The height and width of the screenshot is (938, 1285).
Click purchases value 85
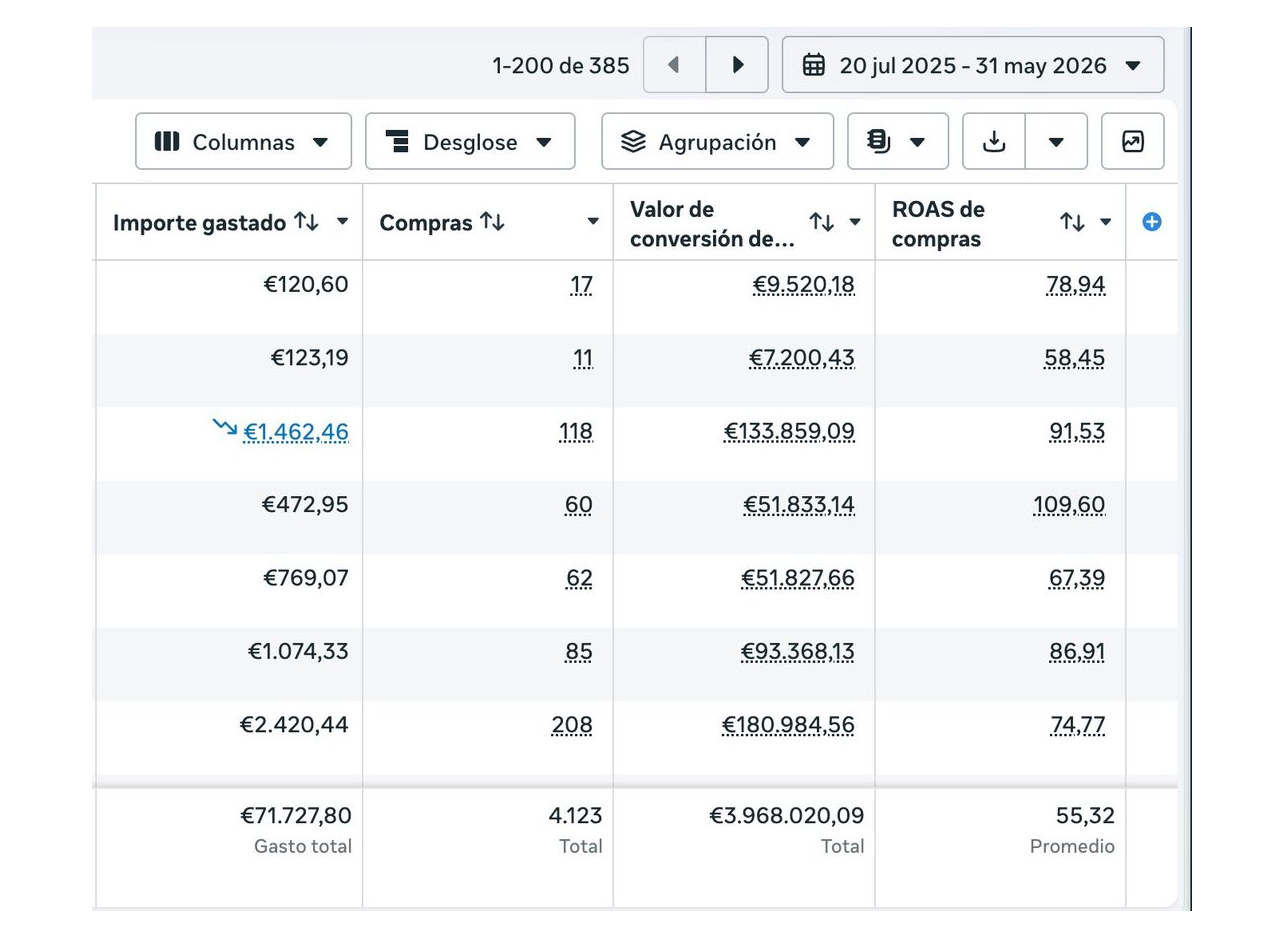tap(579, 652)
